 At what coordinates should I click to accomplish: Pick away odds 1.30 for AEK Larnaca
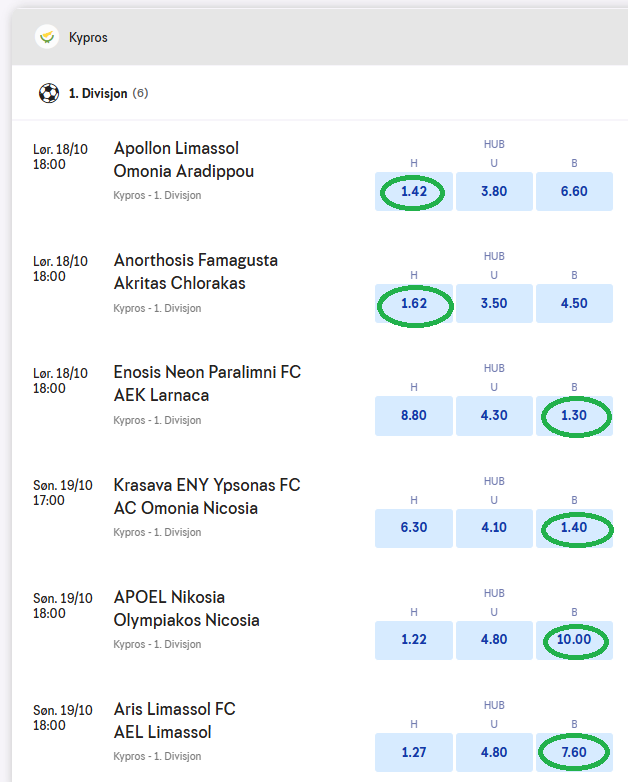[574, 415]
